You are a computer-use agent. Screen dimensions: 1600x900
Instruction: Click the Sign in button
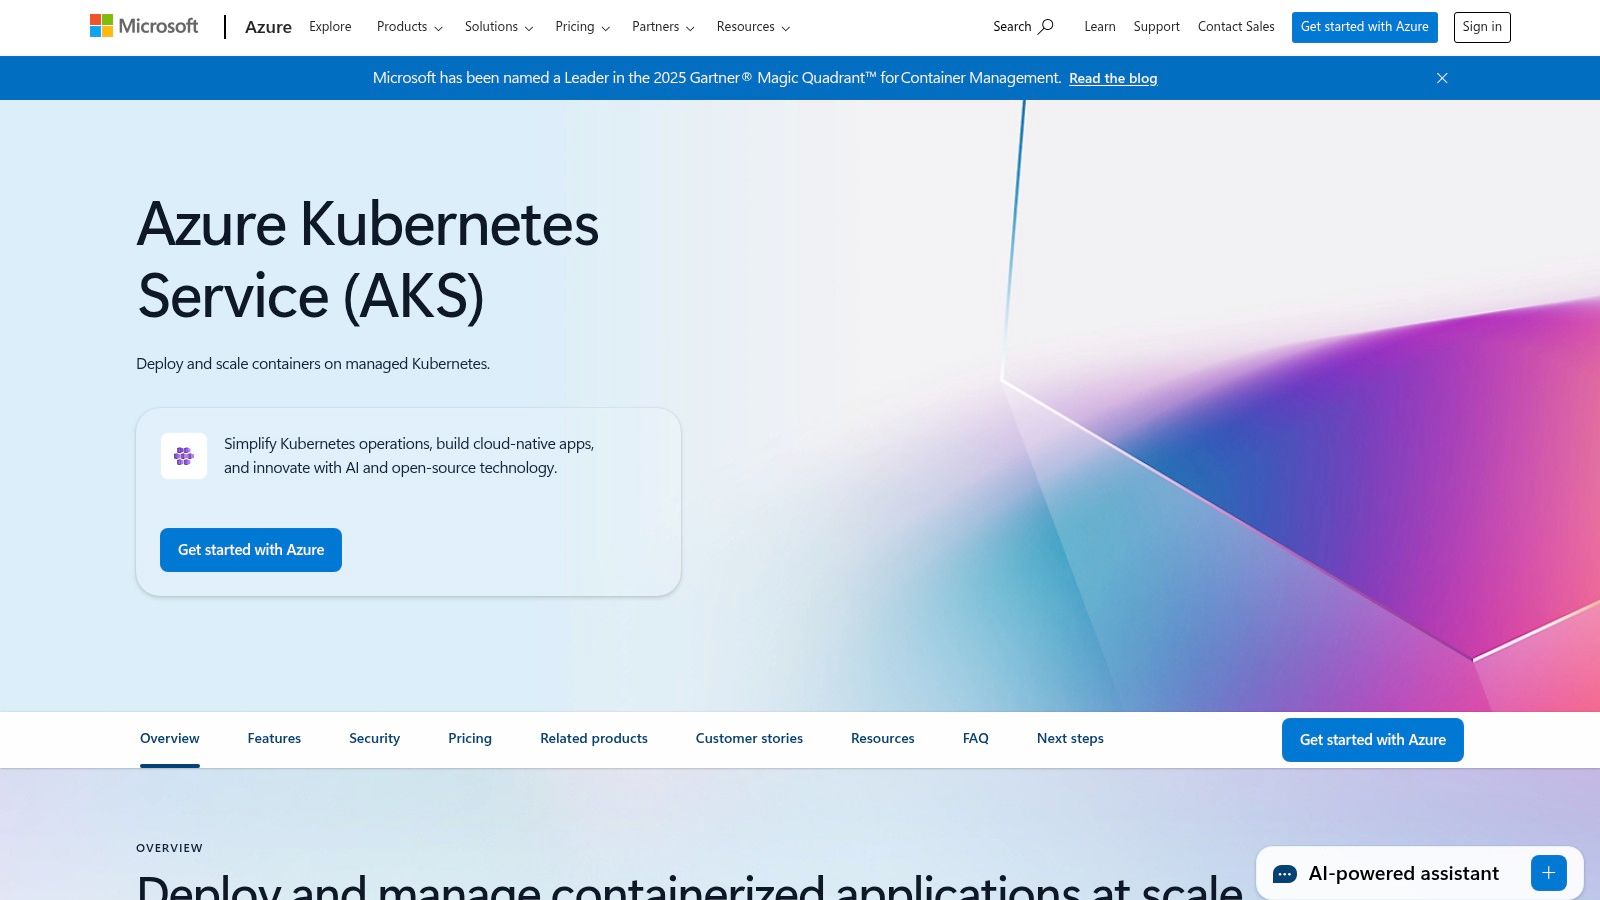coord(1482,27)
